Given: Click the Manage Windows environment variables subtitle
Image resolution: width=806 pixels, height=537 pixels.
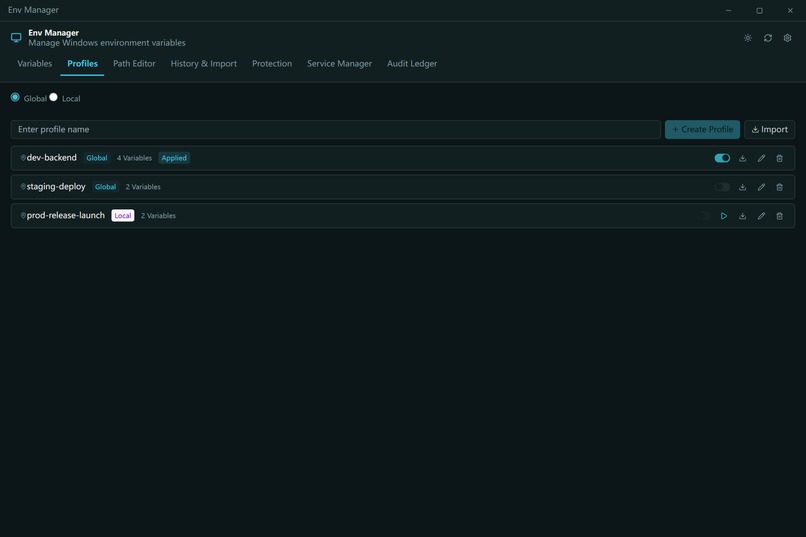Looking at the screenshot, I should (x=107, y=43).
